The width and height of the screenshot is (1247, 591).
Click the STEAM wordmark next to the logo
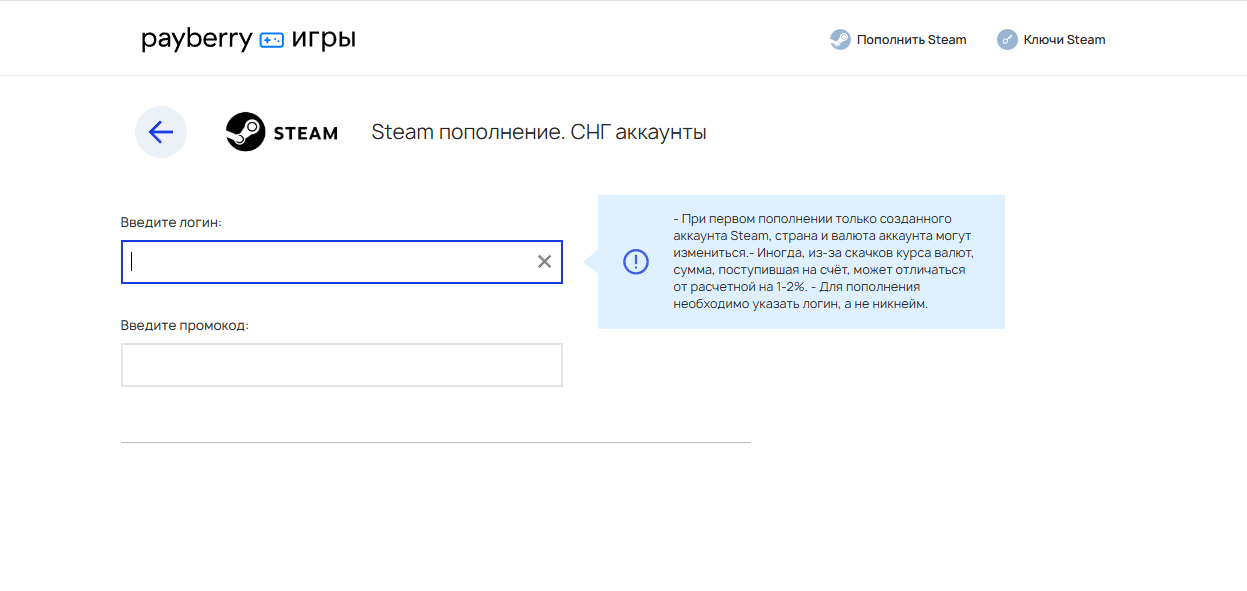coord(306,131)
